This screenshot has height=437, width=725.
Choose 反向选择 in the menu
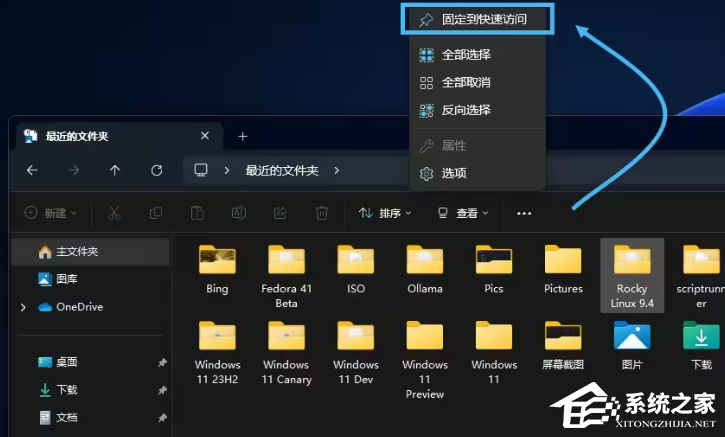[477, 111]
